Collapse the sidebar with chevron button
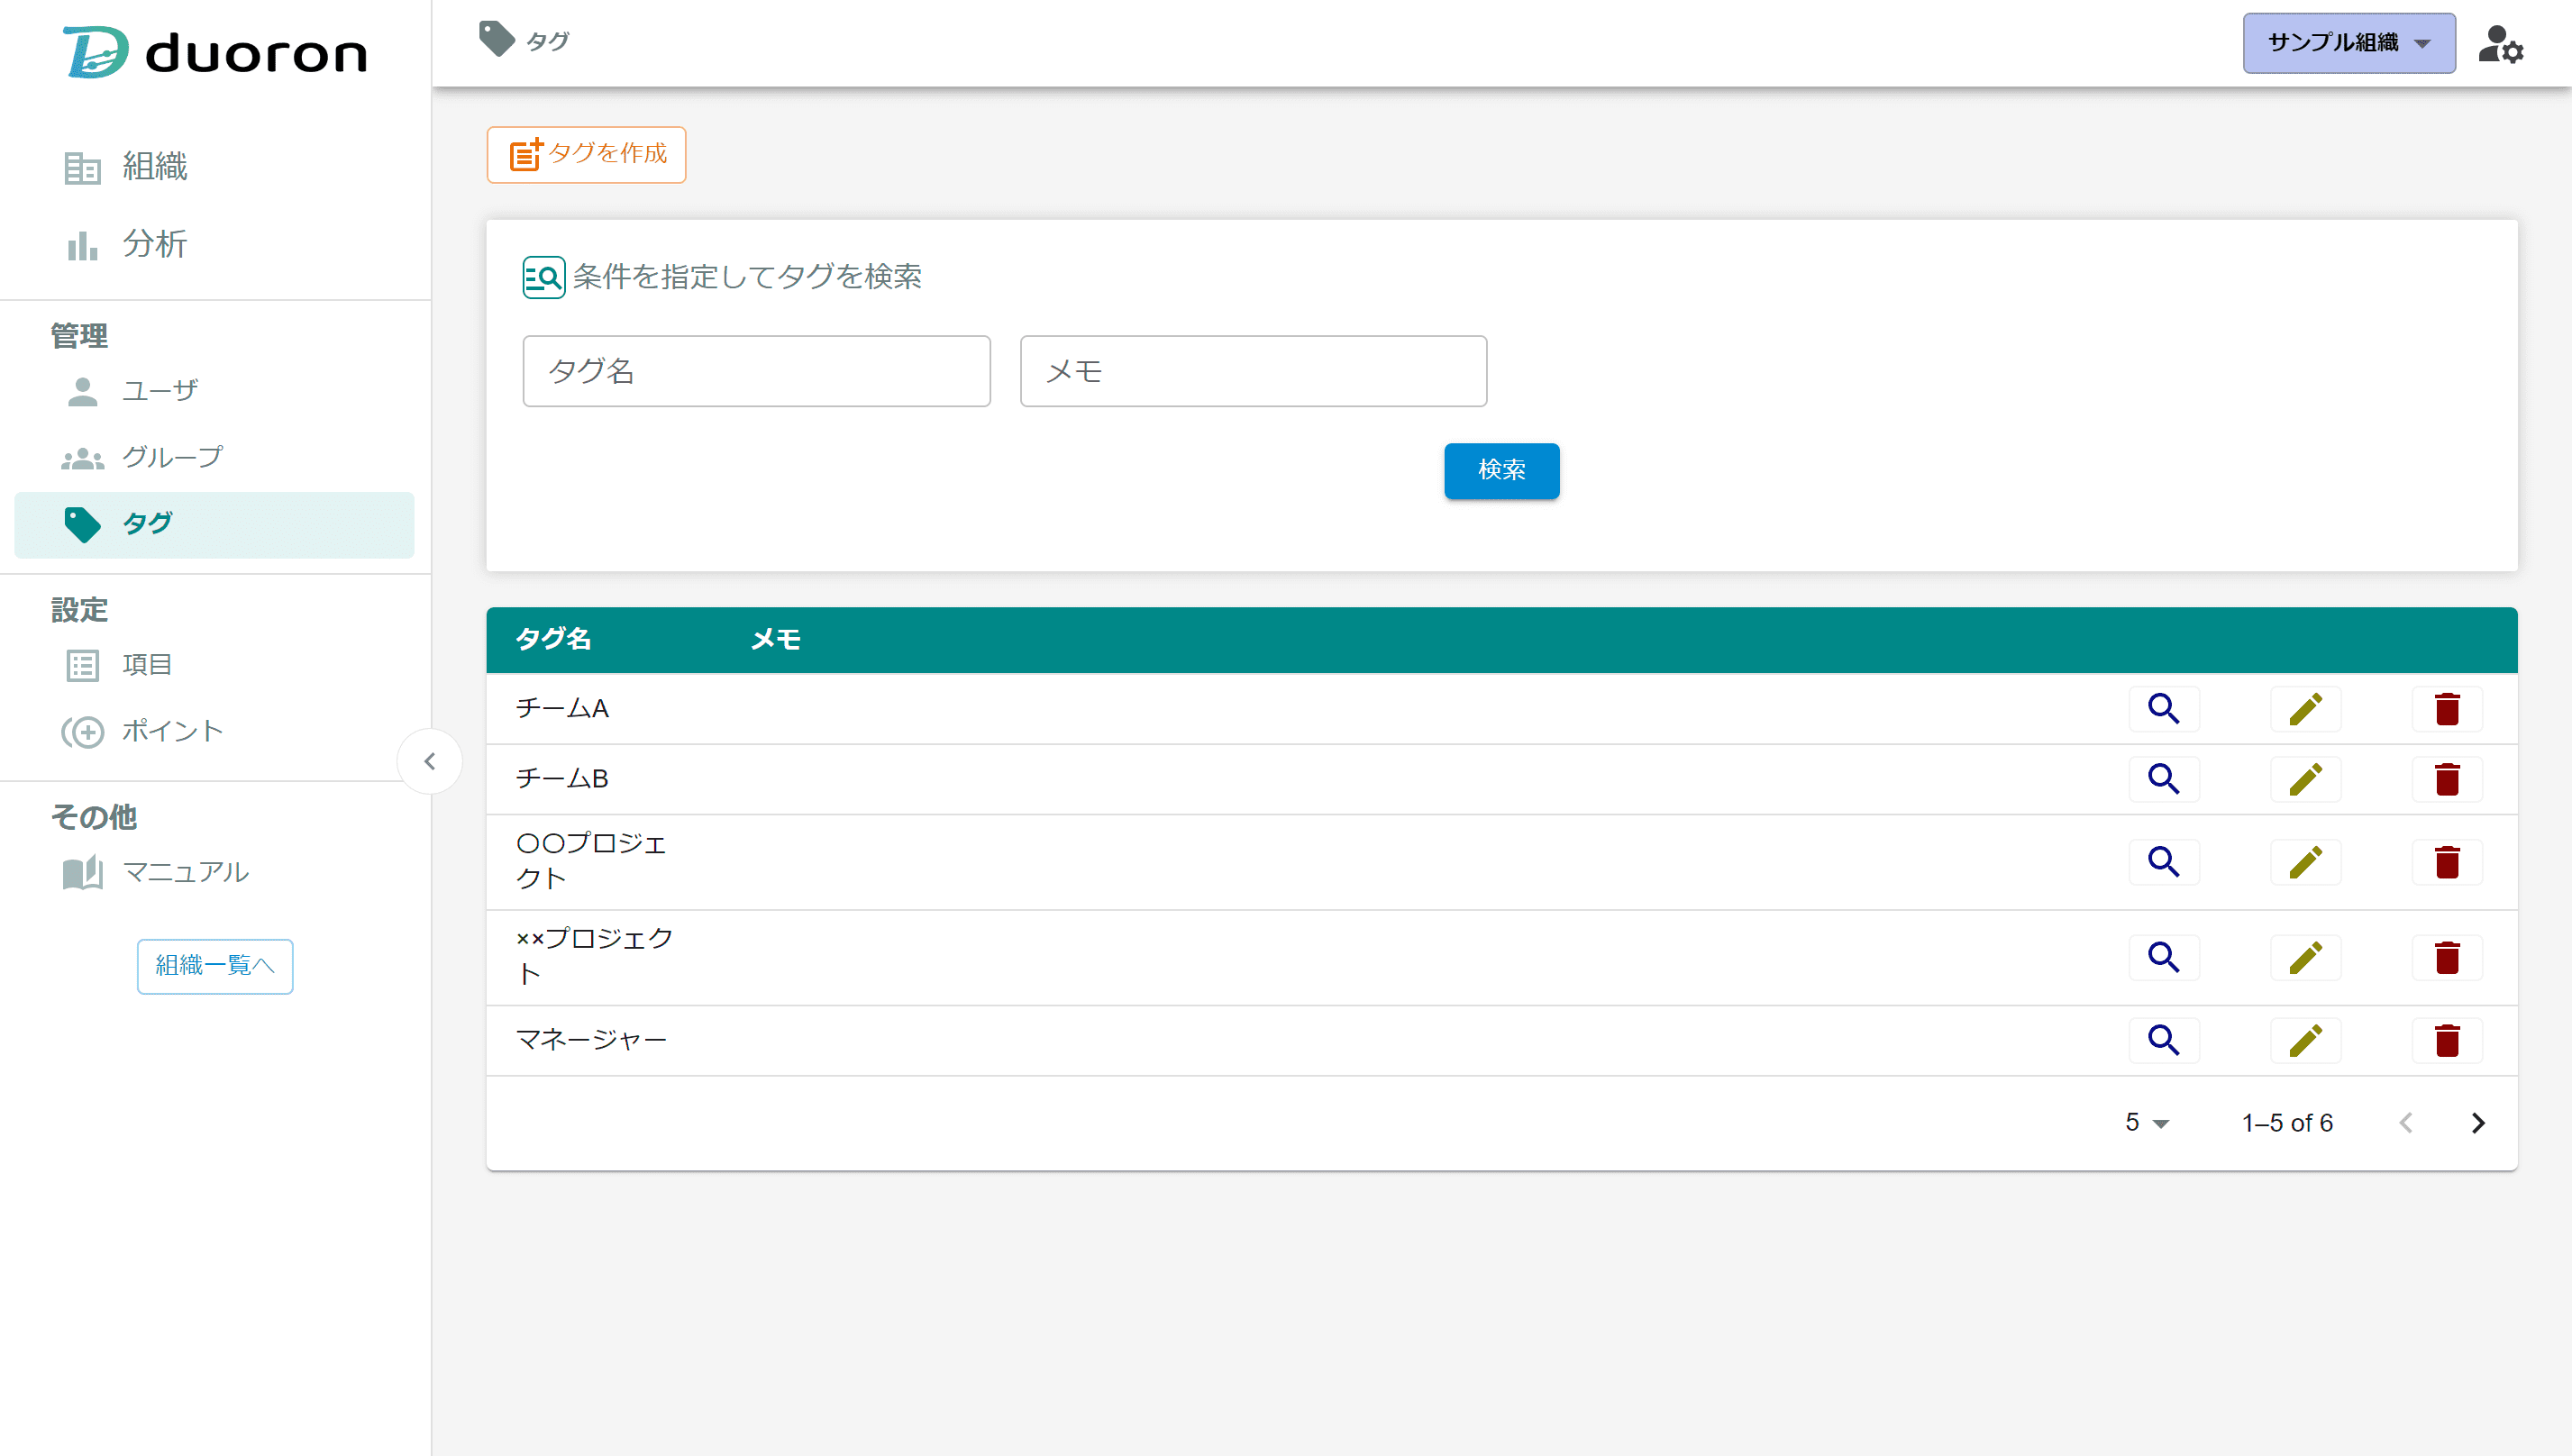This screenshot has width=2572, height=1456. [x=430, y=762]
